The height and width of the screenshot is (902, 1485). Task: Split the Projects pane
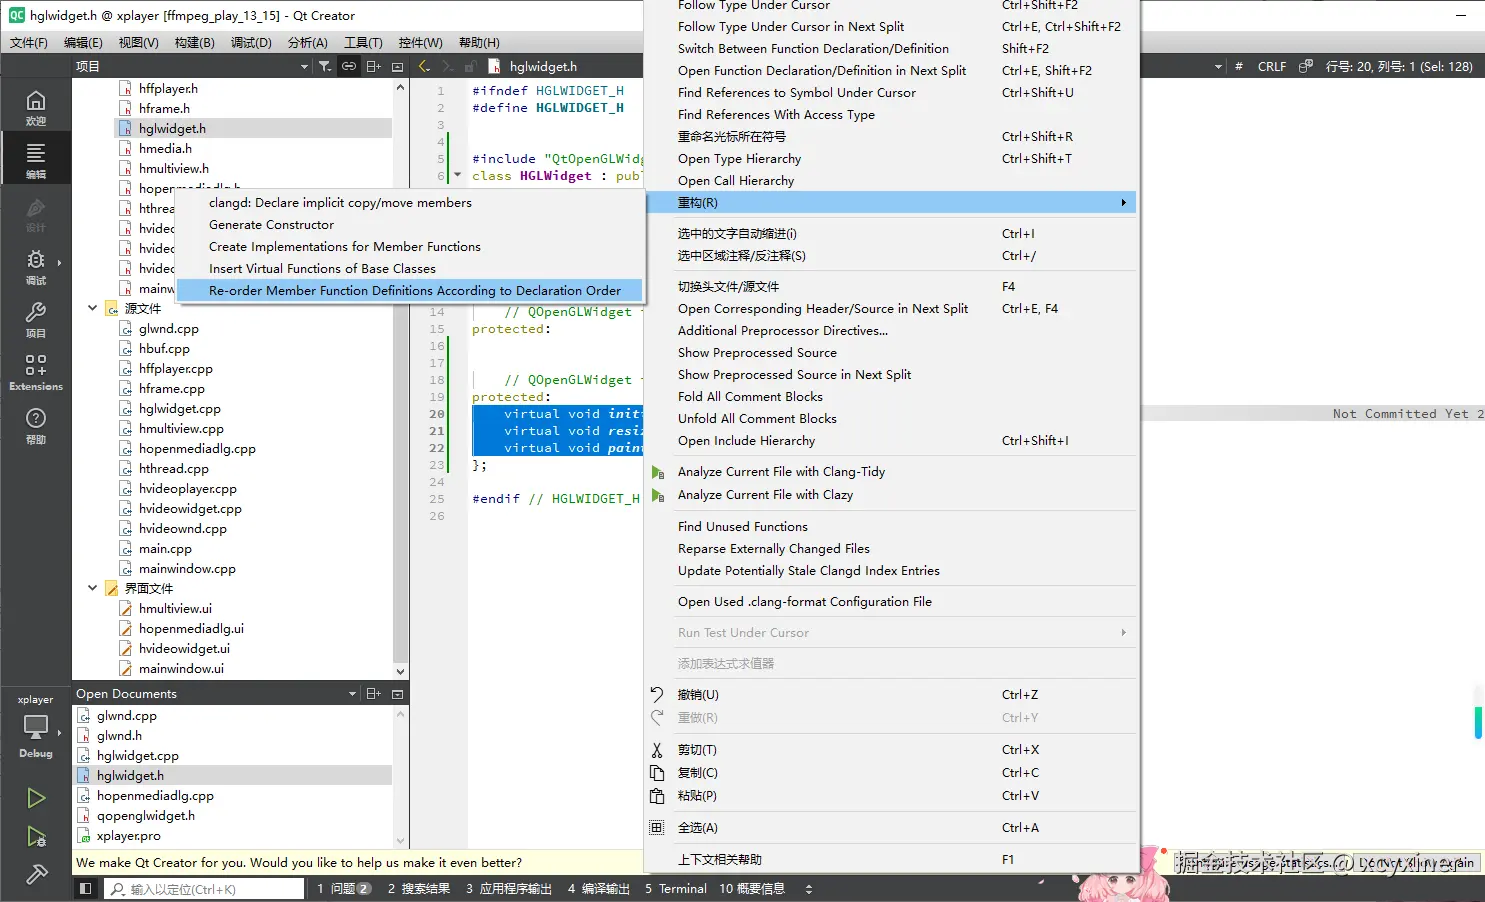[373, 66]
